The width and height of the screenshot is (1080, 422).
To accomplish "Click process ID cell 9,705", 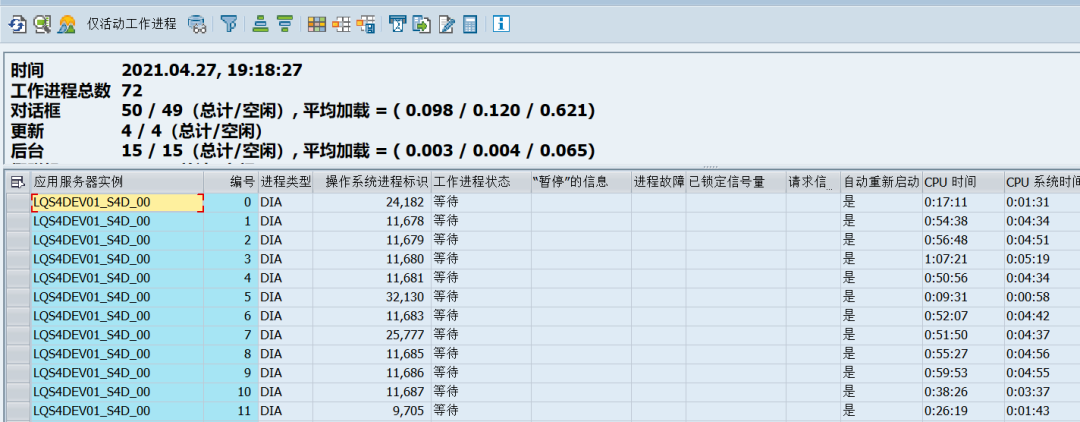I will pyautogui.click(x=372, y=411).
